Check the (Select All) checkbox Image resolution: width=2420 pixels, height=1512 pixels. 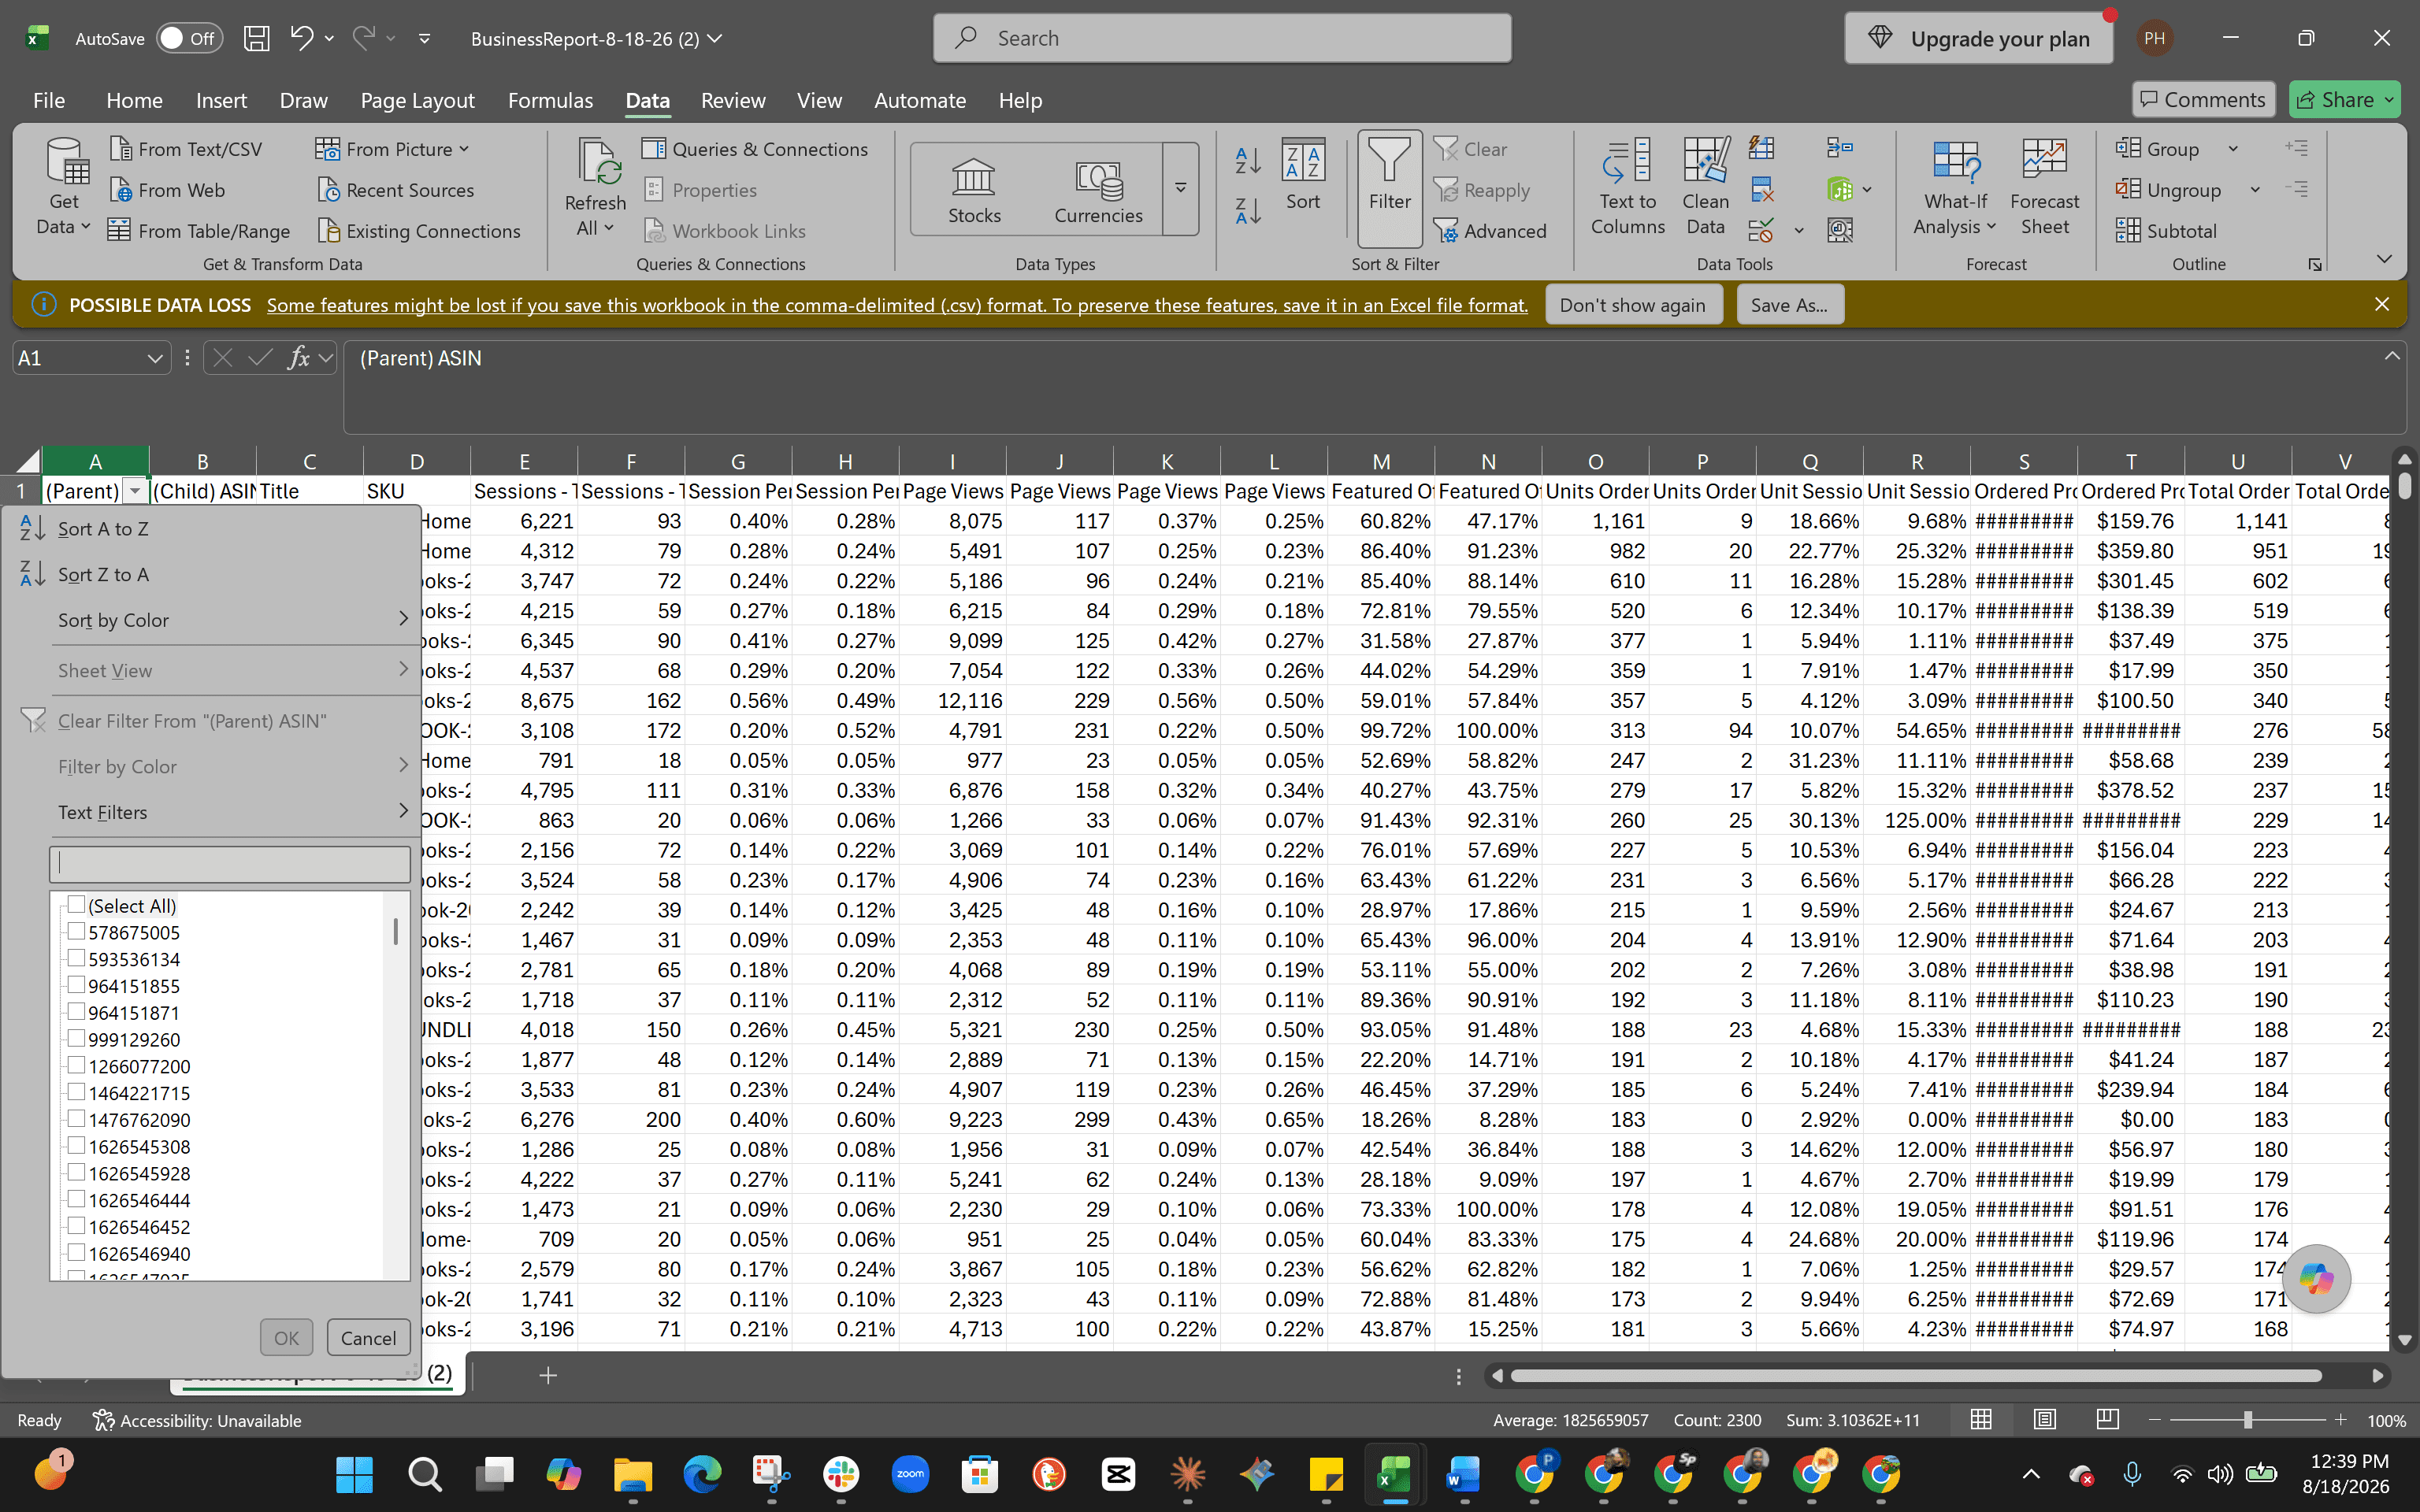(76, 904)
